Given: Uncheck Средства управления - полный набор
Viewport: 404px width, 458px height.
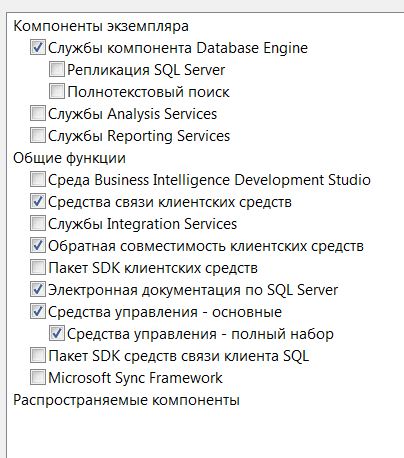Looking at the screenshot, I should point(57,333).
